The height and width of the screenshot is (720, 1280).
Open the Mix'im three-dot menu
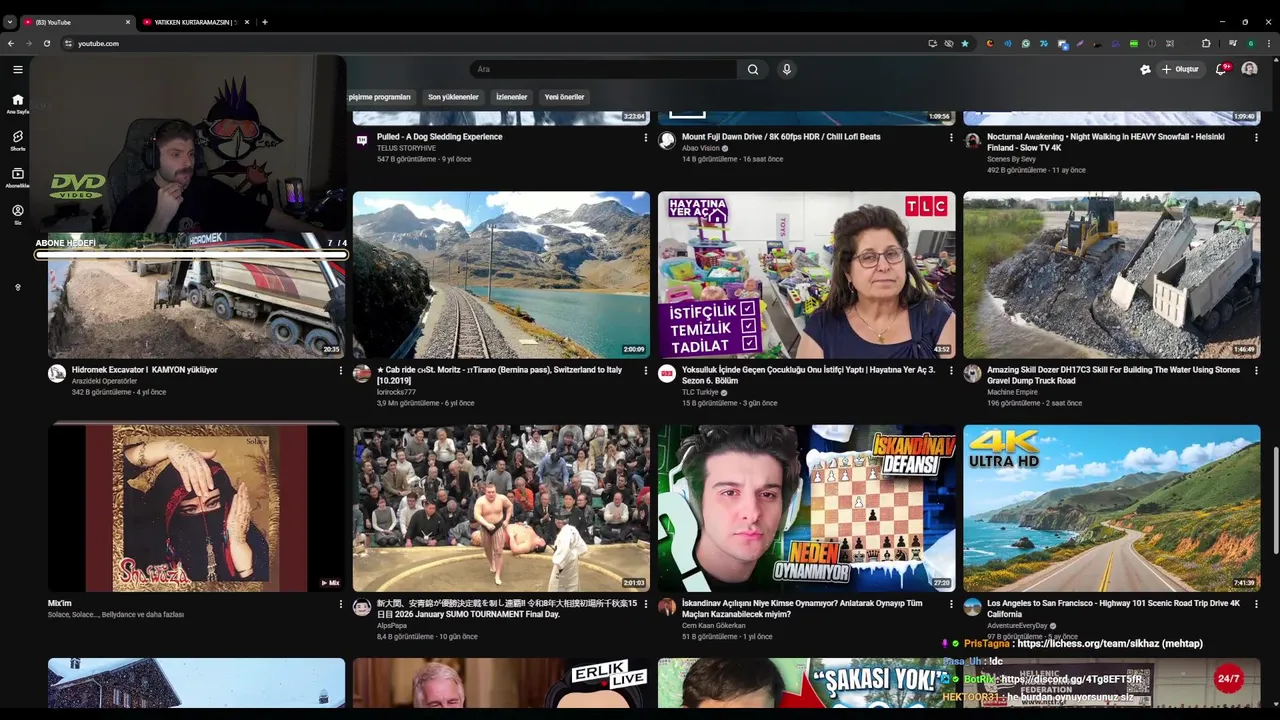(x=341, y=605)
